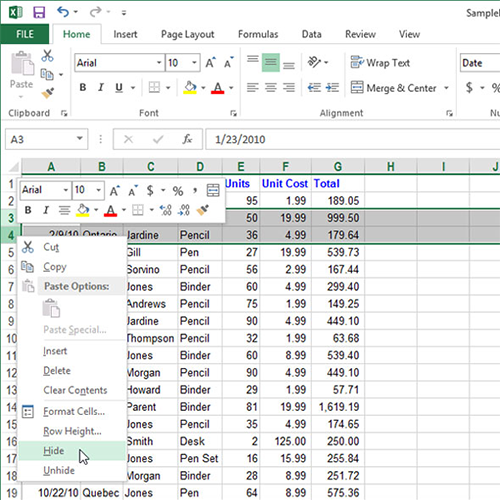Undo the last action

coord(63,12)
